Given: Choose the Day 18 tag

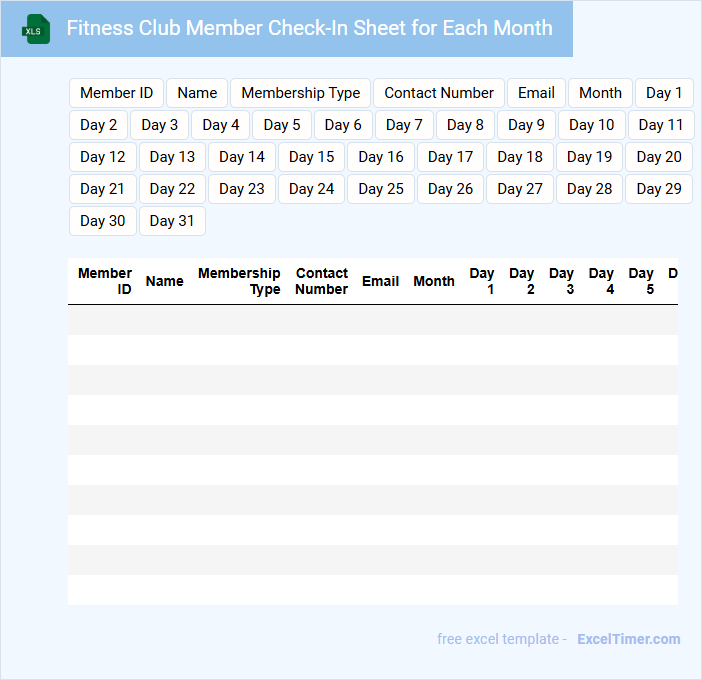Looking at the screenshot, I should pyautogui.click(x=520, y=157).
